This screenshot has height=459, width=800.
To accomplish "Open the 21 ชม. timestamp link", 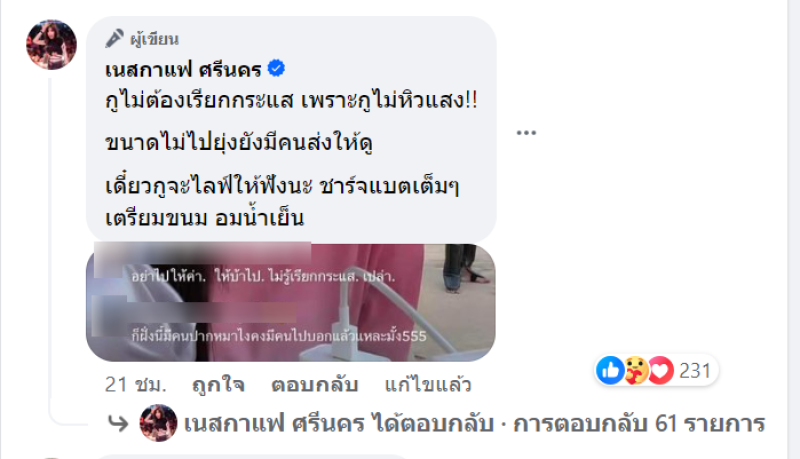I will pos(136,385).
